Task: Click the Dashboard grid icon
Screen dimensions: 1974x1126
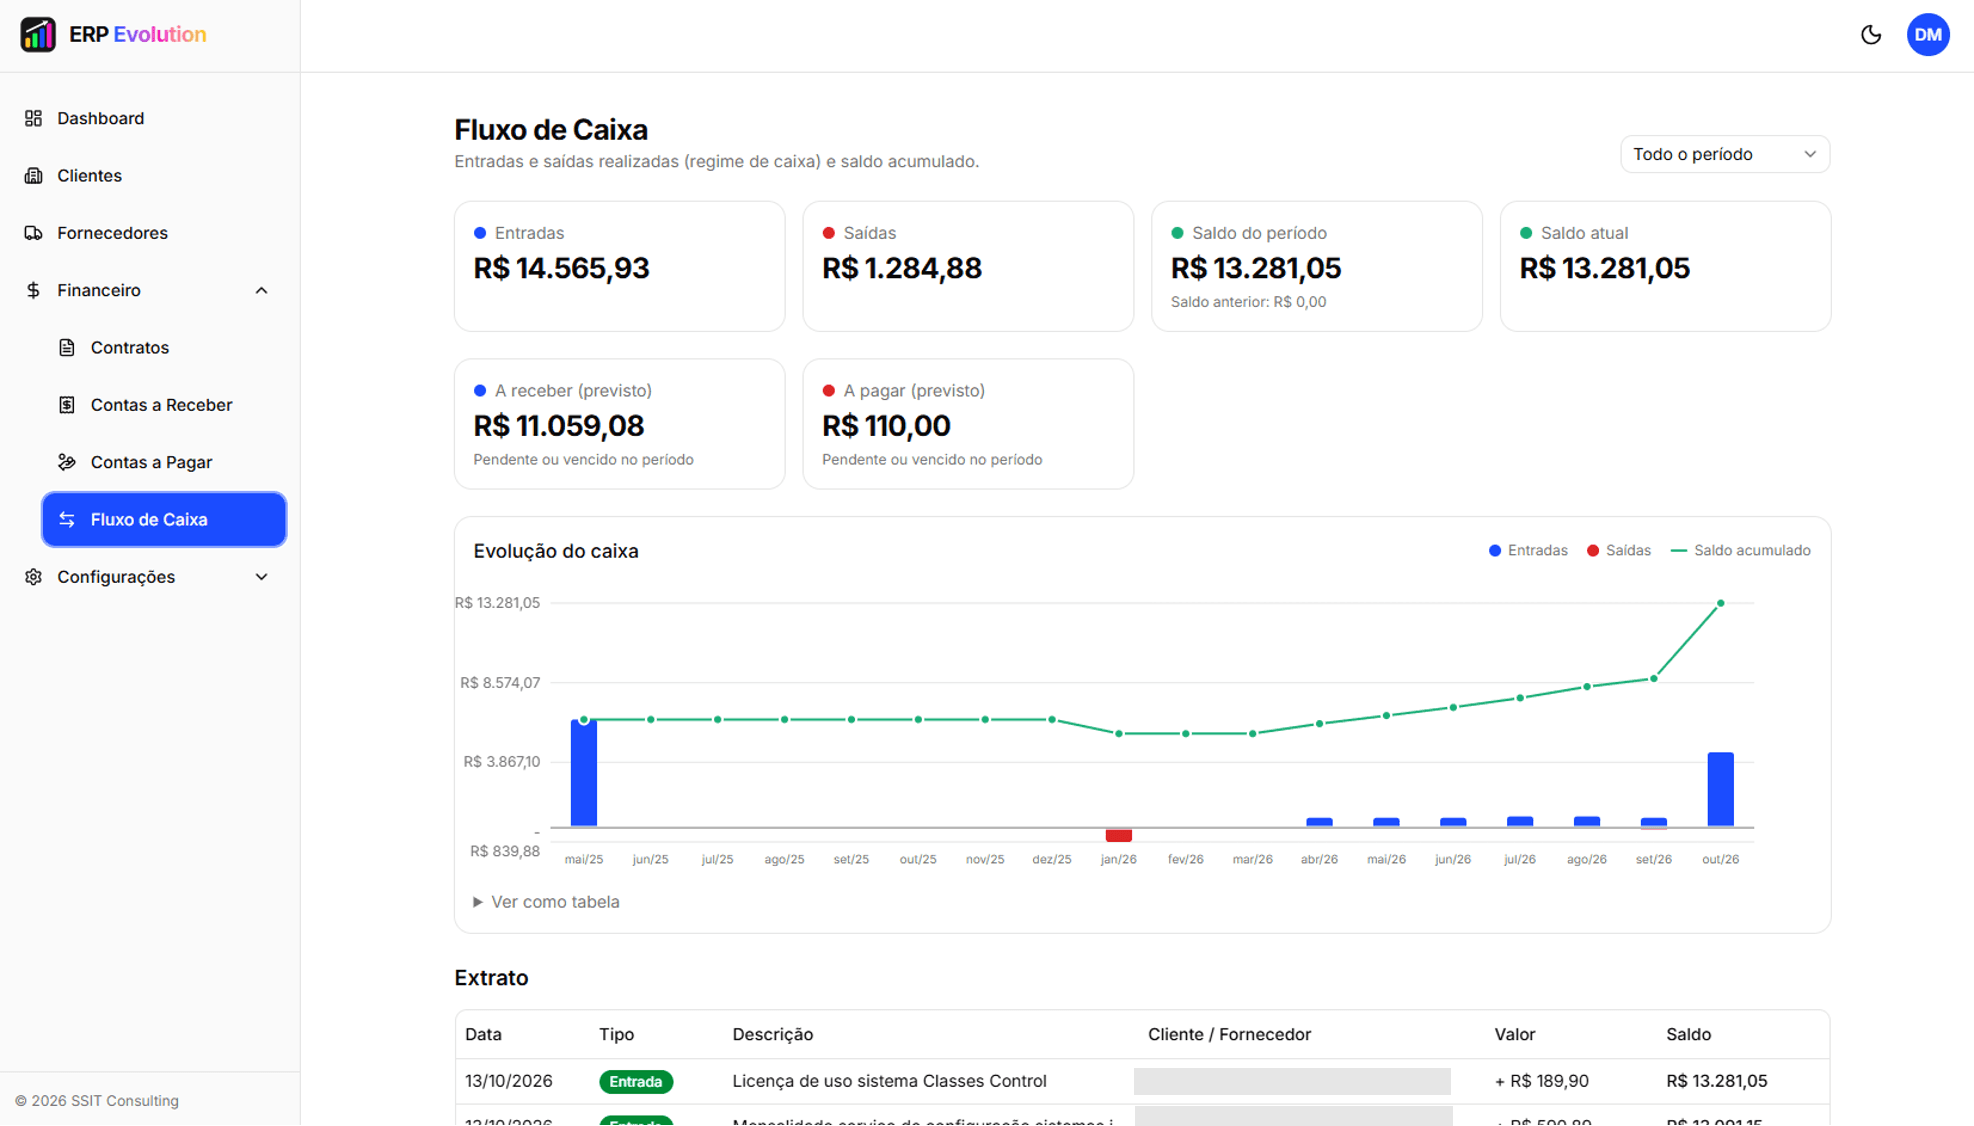Action: tap(33, 118)
